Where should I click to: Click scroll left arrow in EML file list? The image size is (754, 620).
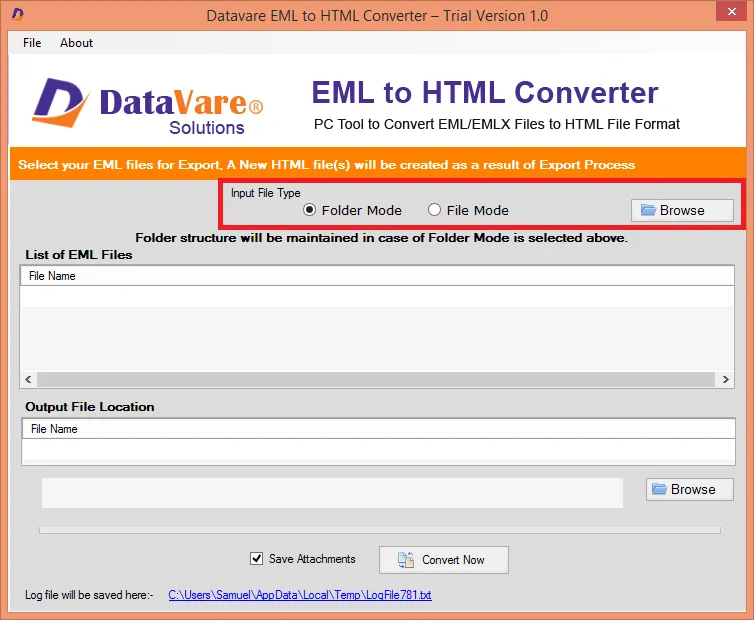pos(28,380)
